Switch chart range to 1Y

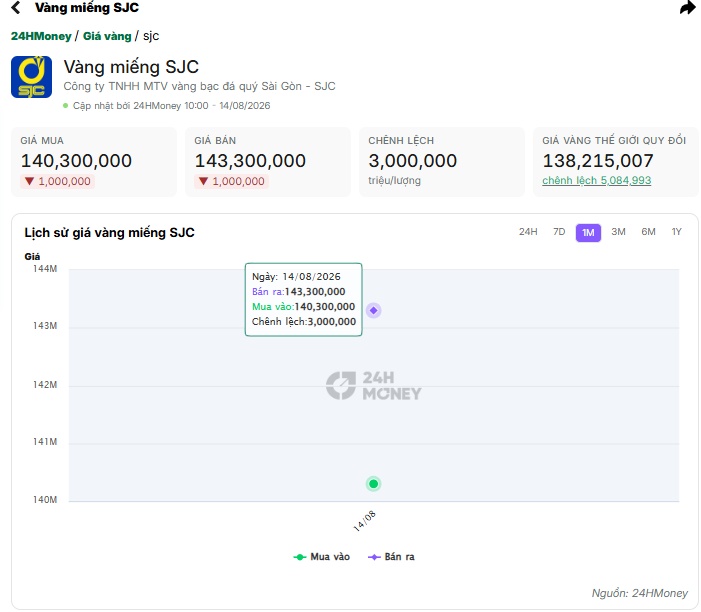676,232
